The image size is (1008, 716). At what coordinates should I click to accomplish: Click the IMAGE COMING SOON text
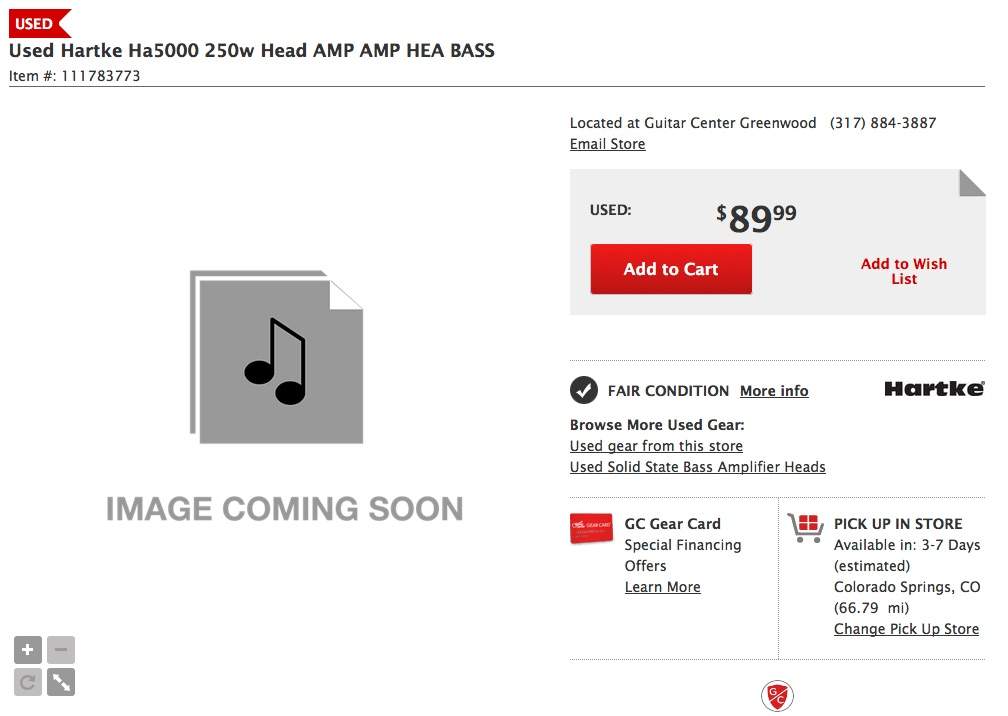pos(285,508)
